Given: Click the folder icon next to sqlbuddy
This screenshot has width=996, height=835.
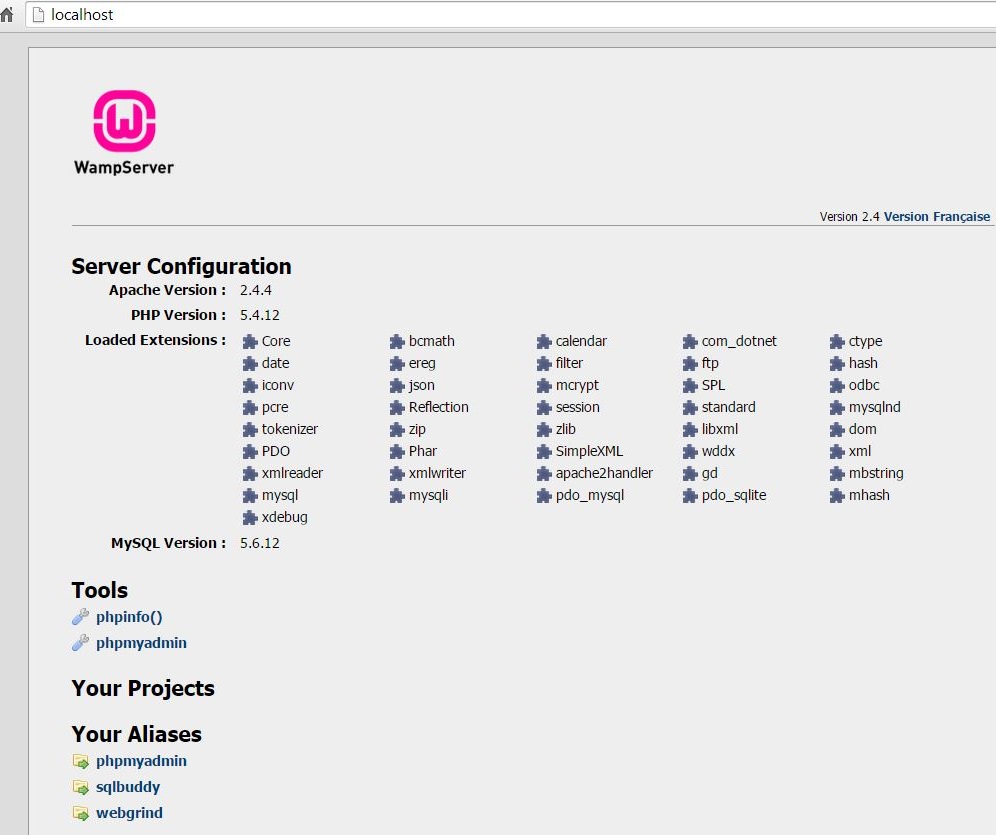Looking at the screenshot, I should coord(81,787).
